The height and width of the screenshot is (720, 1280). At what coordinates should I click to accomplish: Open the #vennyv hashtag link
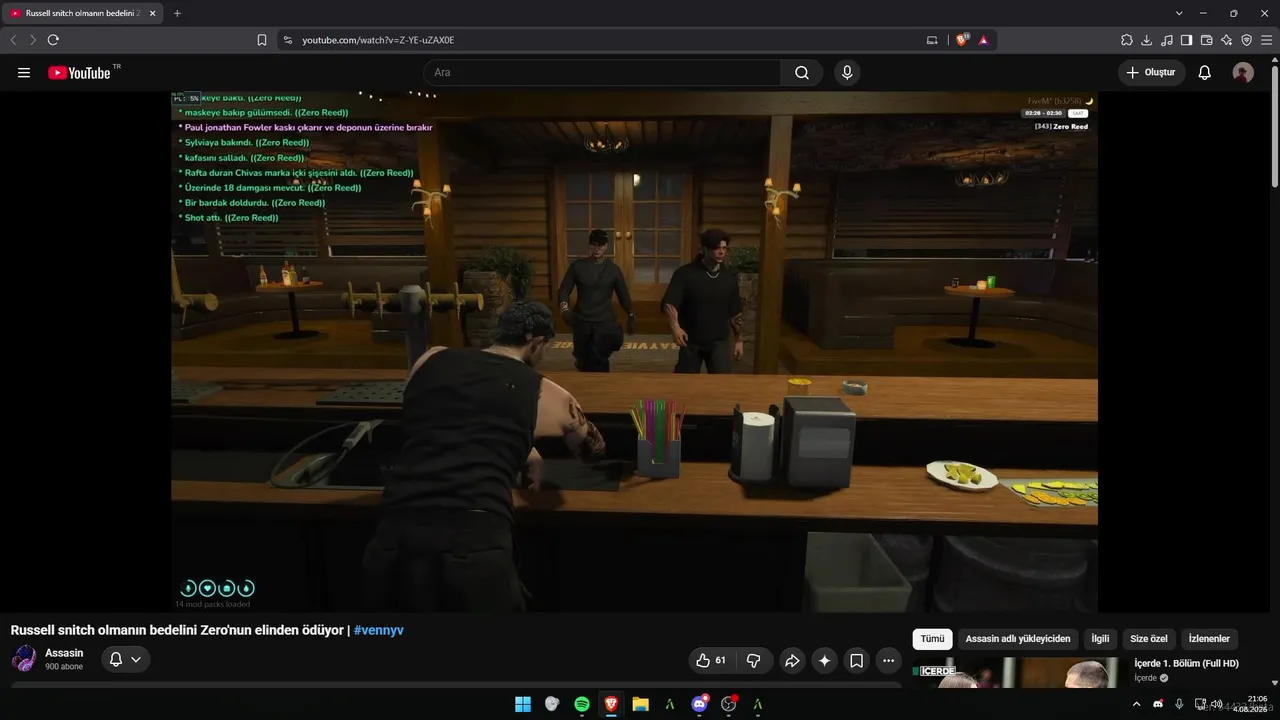tap(378, 630)
